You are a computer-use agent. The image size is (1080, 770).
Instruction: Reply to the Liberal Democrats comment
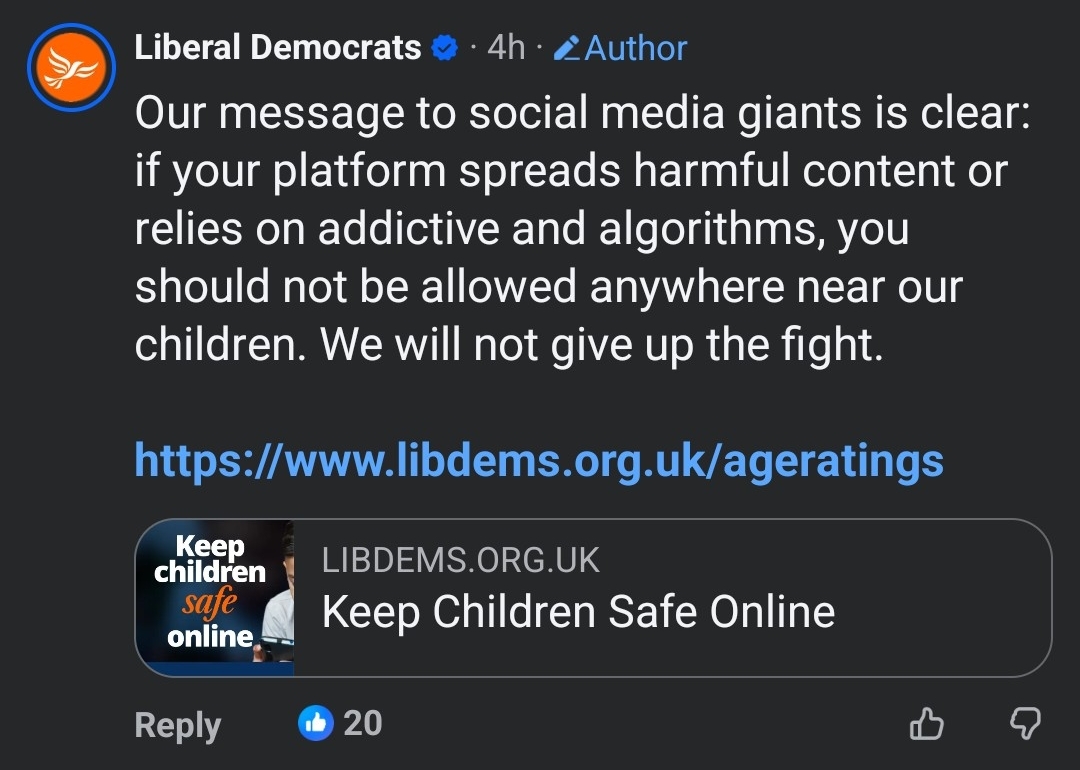coord(177,725)
